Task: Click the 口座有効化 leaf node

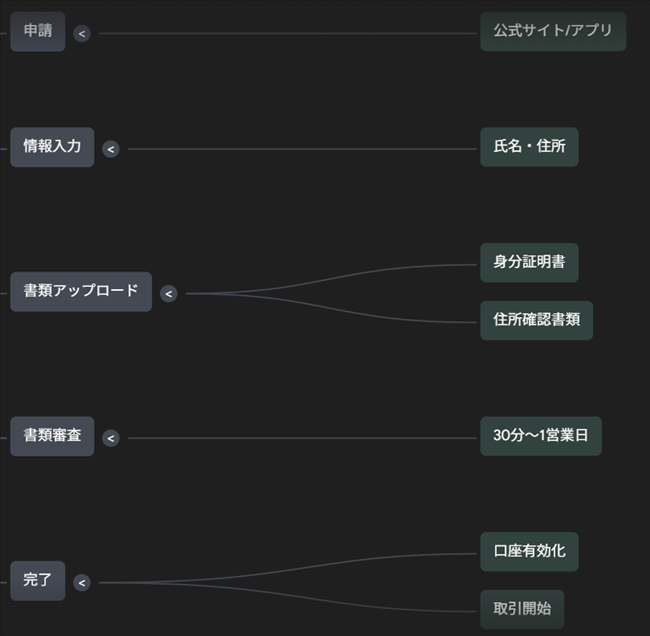Action: coord(529,552)
